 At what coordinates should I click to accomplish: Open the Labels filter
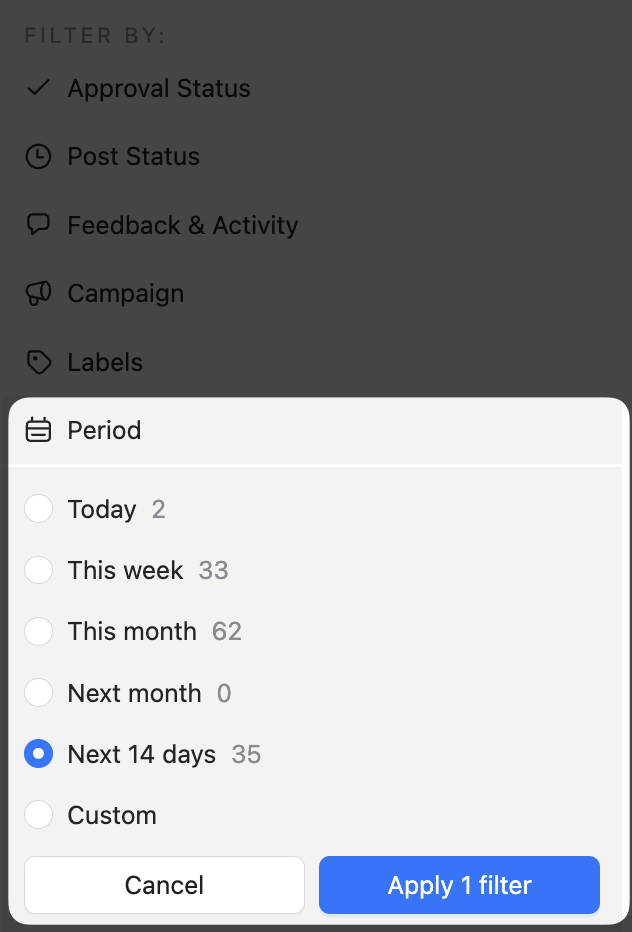(x=105, y=362)
